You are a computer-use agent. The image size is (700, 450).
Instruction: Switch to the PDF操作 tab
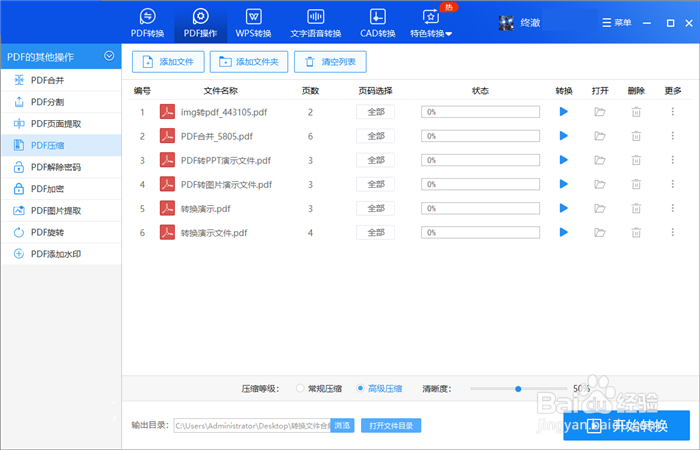point(200,22)
